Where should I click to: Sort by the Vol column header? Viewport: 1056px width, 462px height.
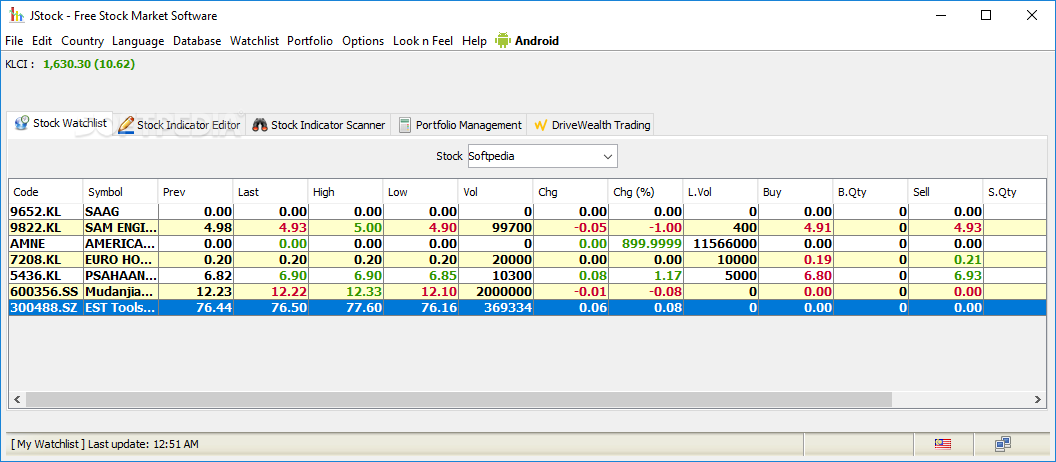coord(496,192)
